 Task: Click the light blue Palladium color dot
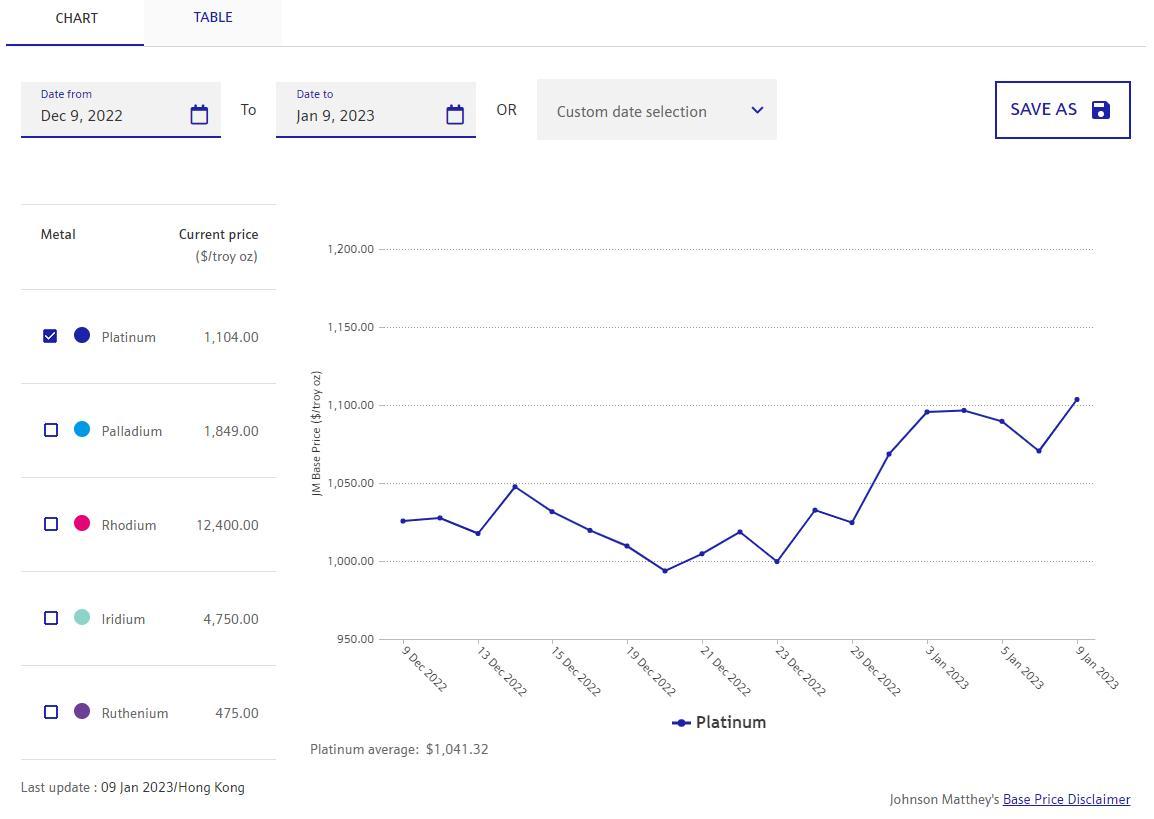pyautogui.click(x=82, y=429)
